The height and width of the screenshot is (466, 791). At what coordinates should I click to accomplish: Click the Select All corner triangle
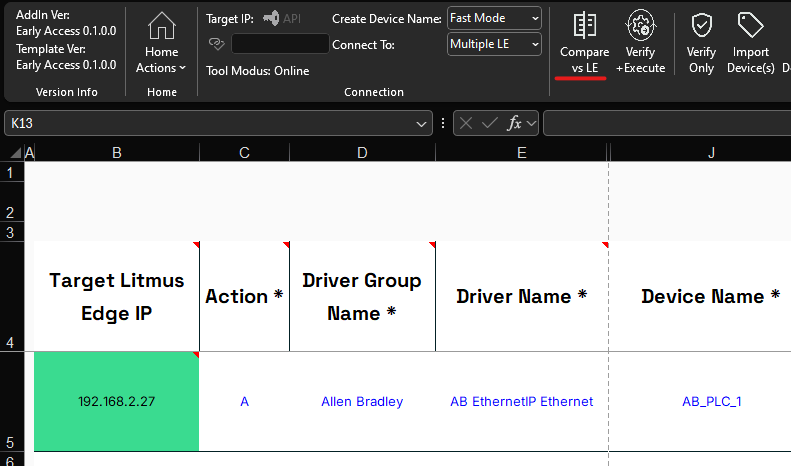[x=16, y=153]
